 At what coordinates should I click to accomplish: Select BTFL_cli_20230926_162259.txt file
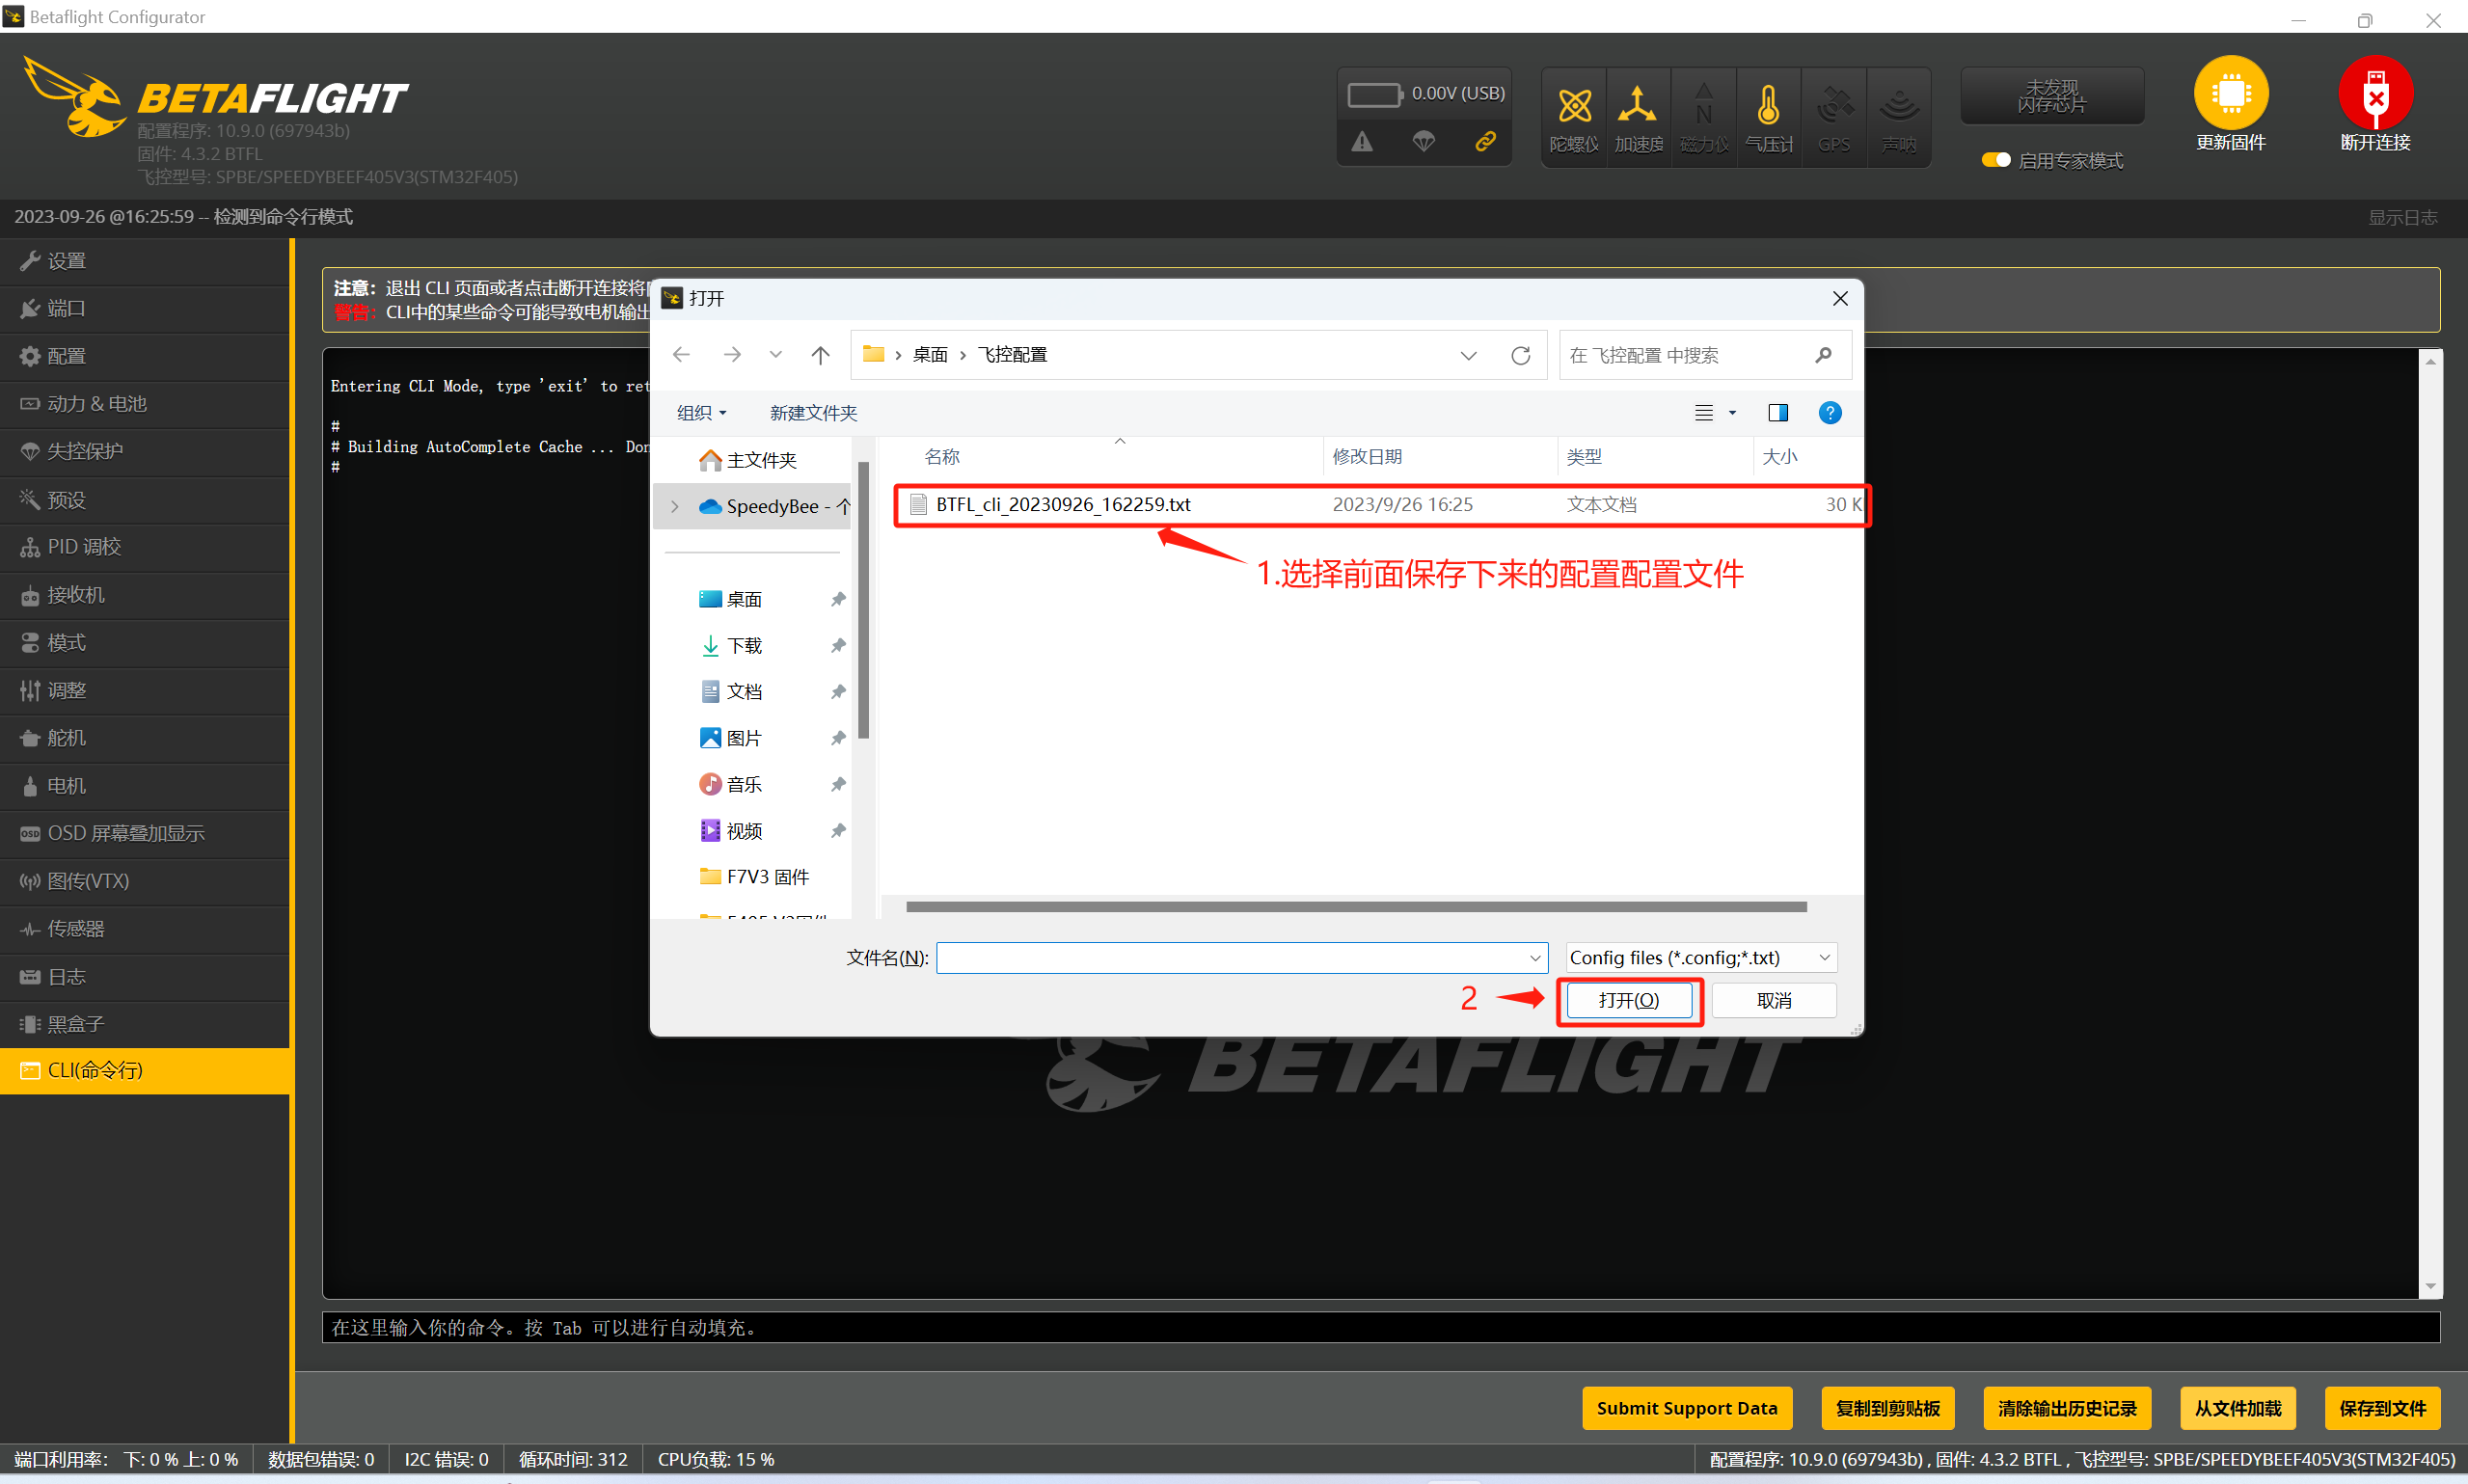click(1062, 505)
